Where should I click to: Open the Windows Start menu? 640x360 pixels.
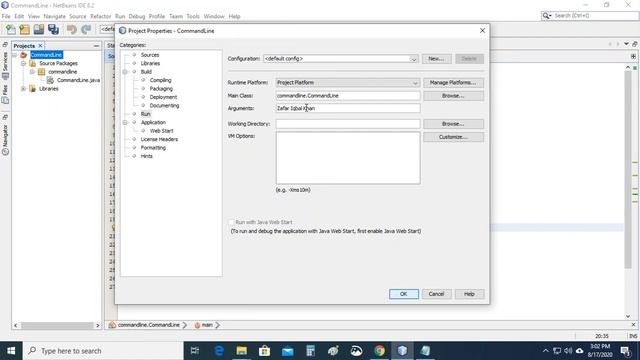tap(11, 351)
